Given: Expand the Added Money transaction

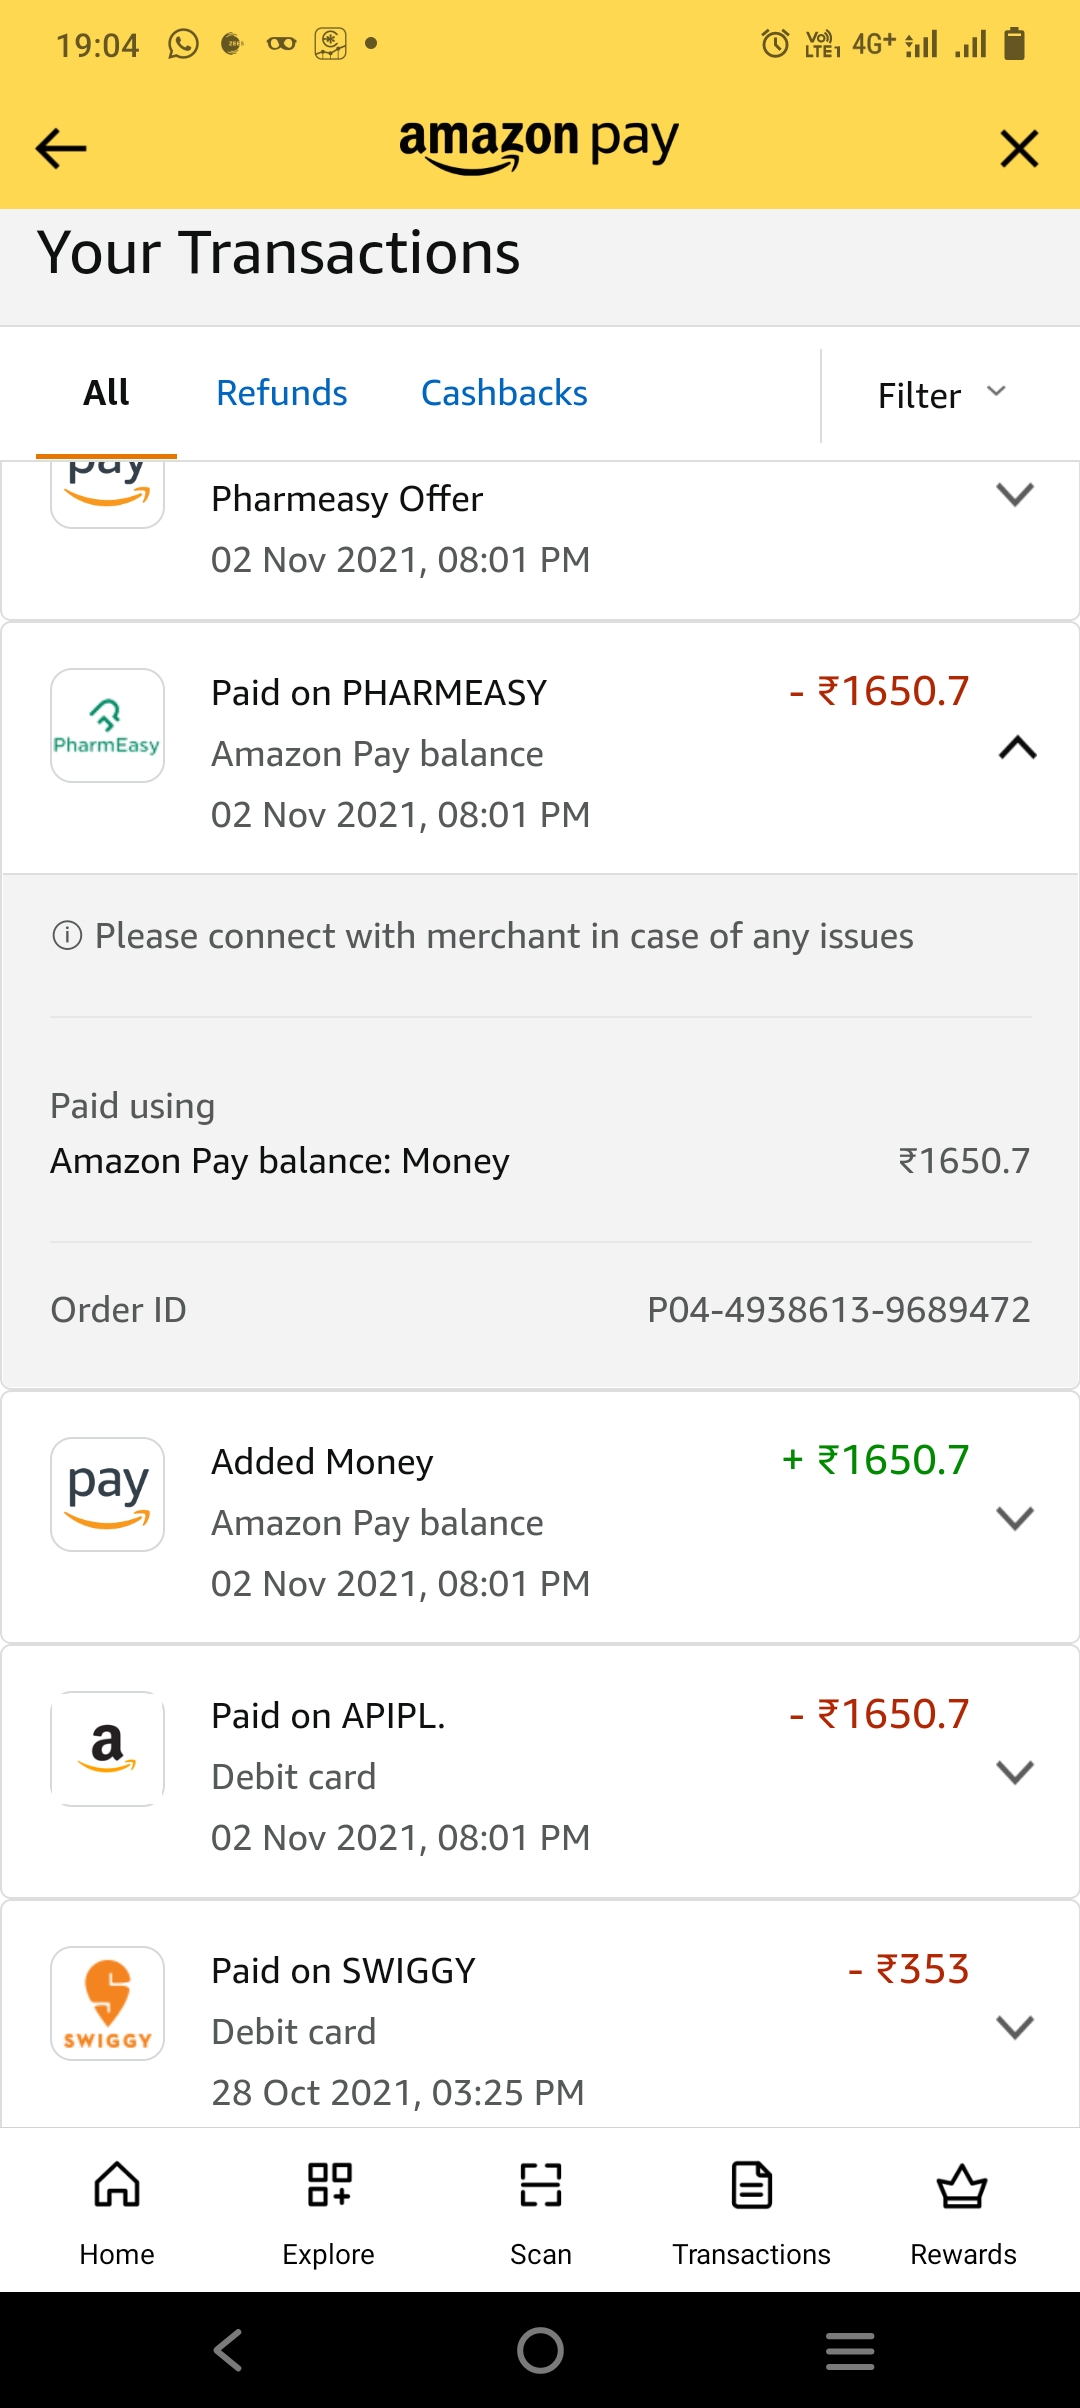Looking at the screenshot, I should point(1015,1518).
